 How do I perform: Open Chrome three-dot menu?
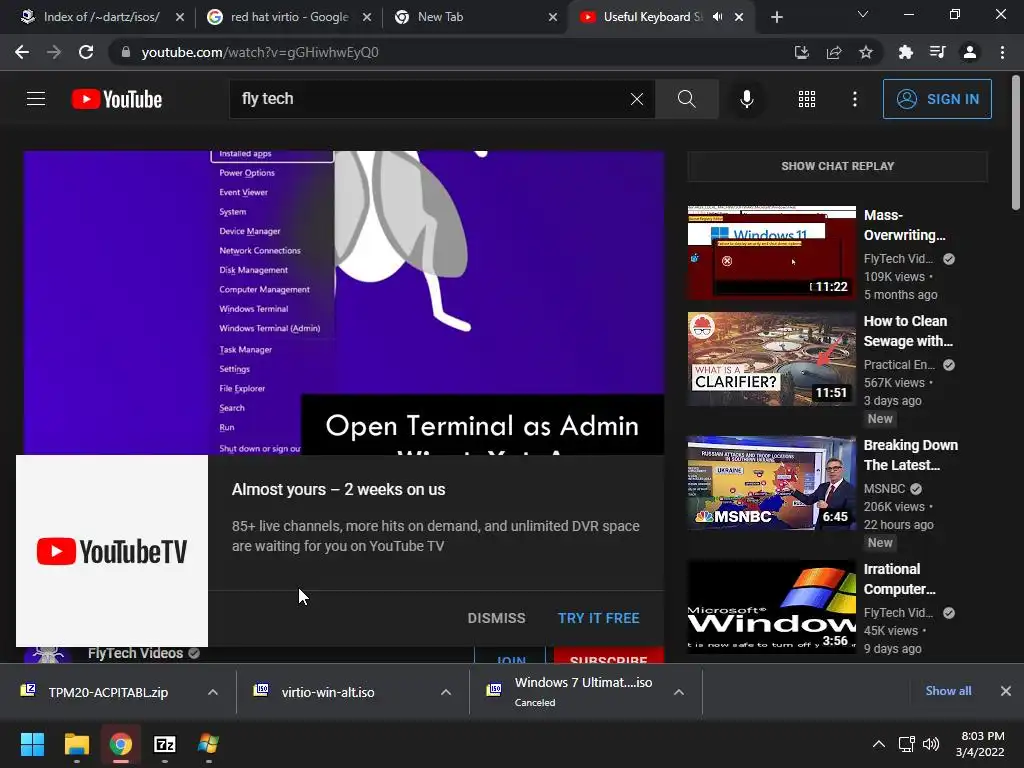coord(1002,52)
